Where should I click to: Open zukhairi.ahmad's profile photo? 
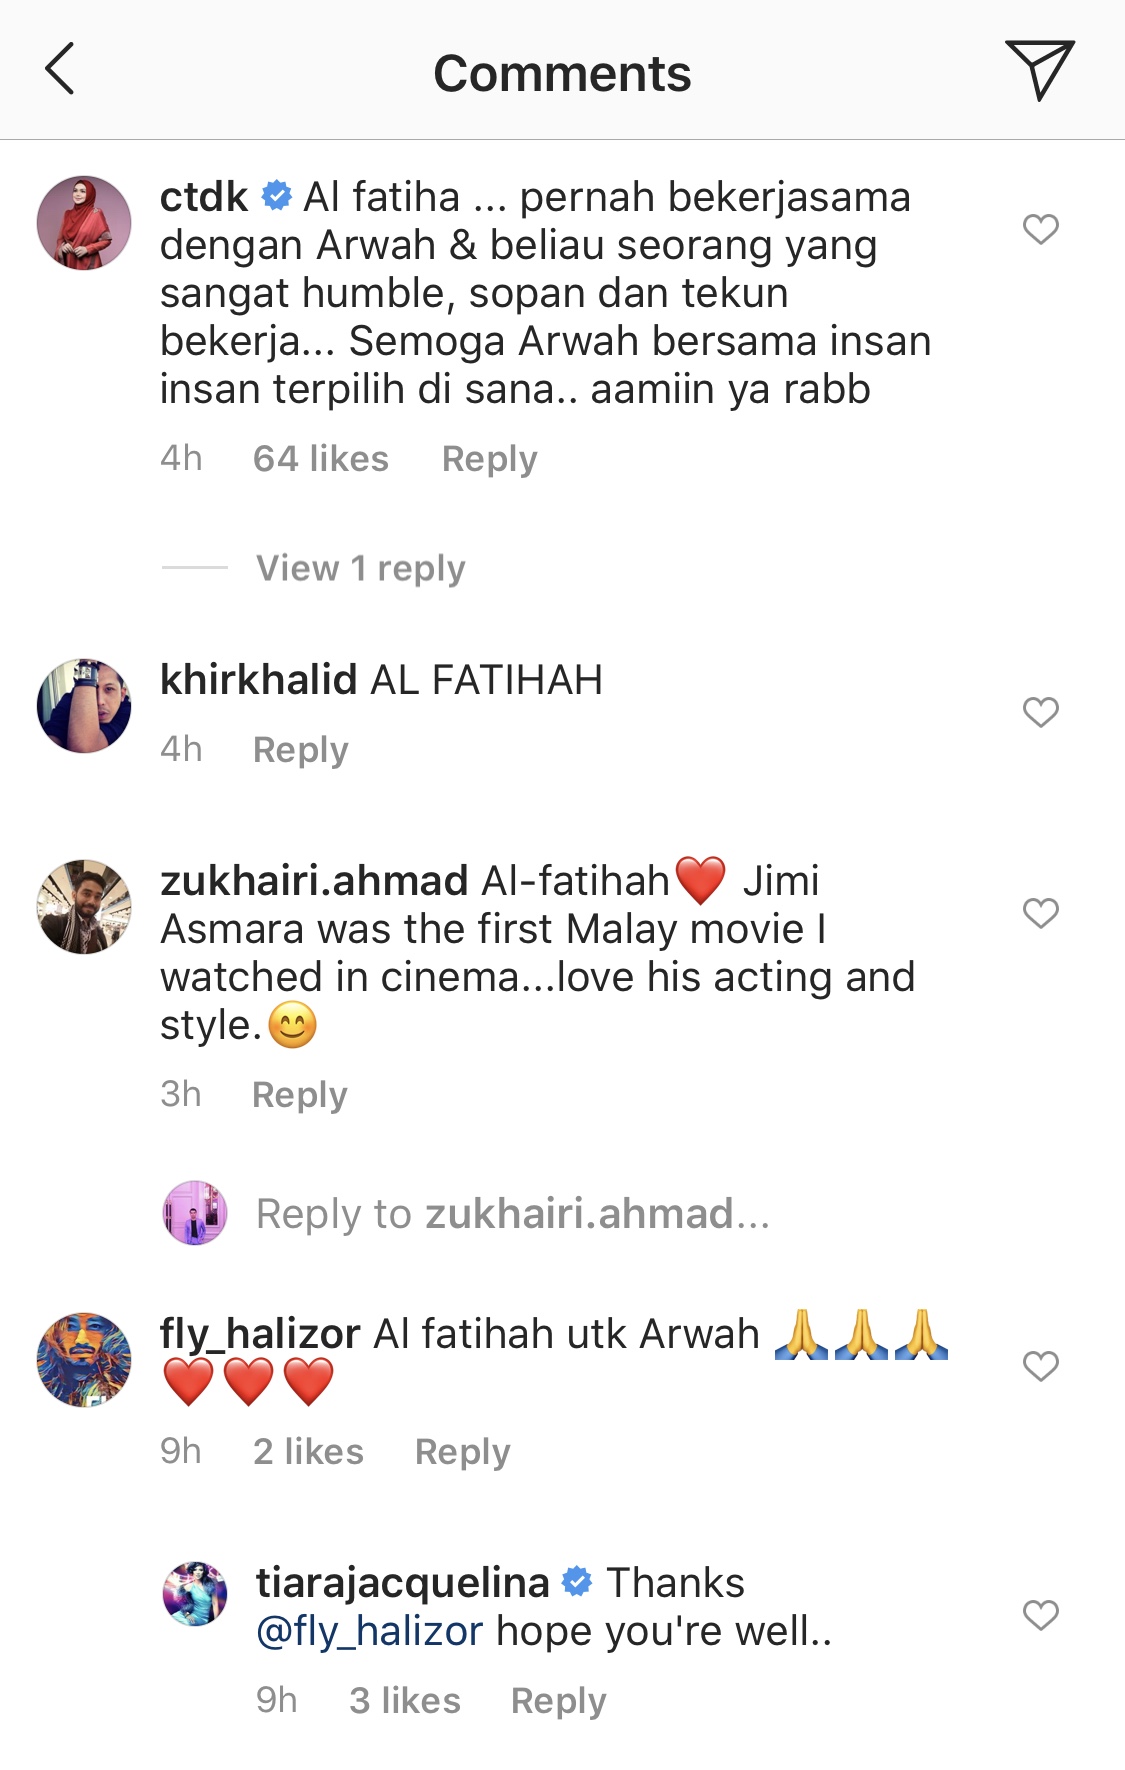coord(84,907)
